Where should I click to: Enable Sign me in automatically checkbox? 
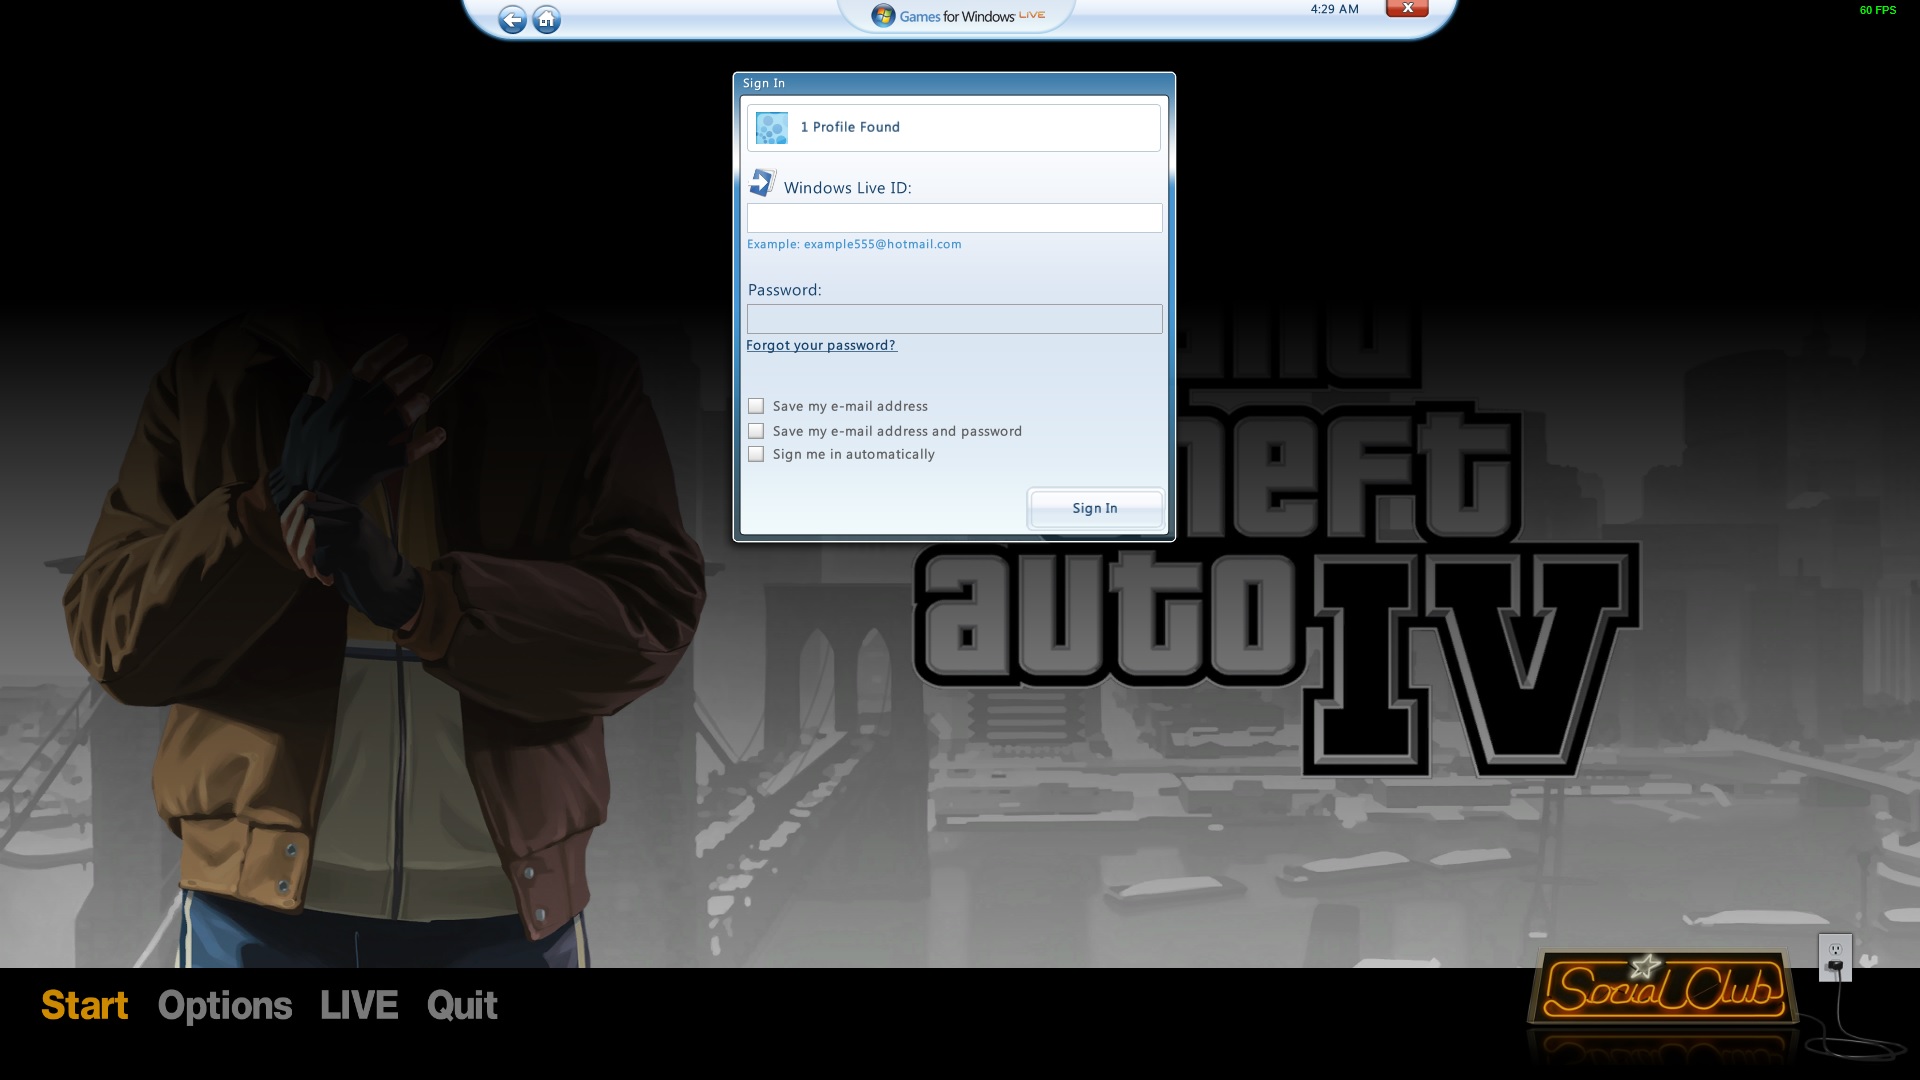click(754, 452)
